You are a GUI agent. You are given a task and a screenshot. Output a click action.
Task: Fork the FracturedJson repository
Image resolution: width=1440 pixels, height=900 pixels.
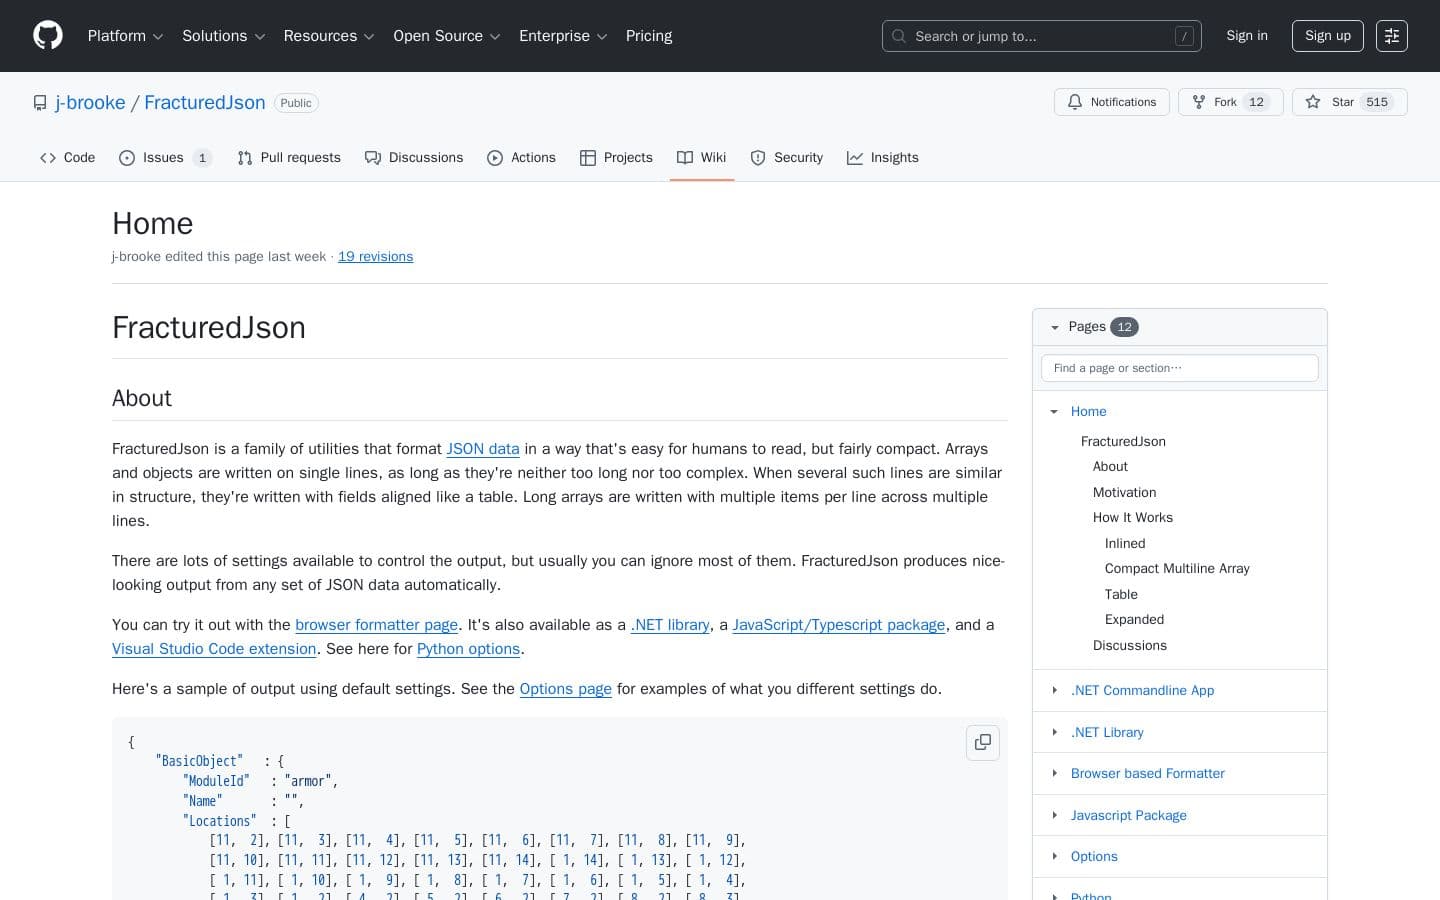[x=1230, y=102]
